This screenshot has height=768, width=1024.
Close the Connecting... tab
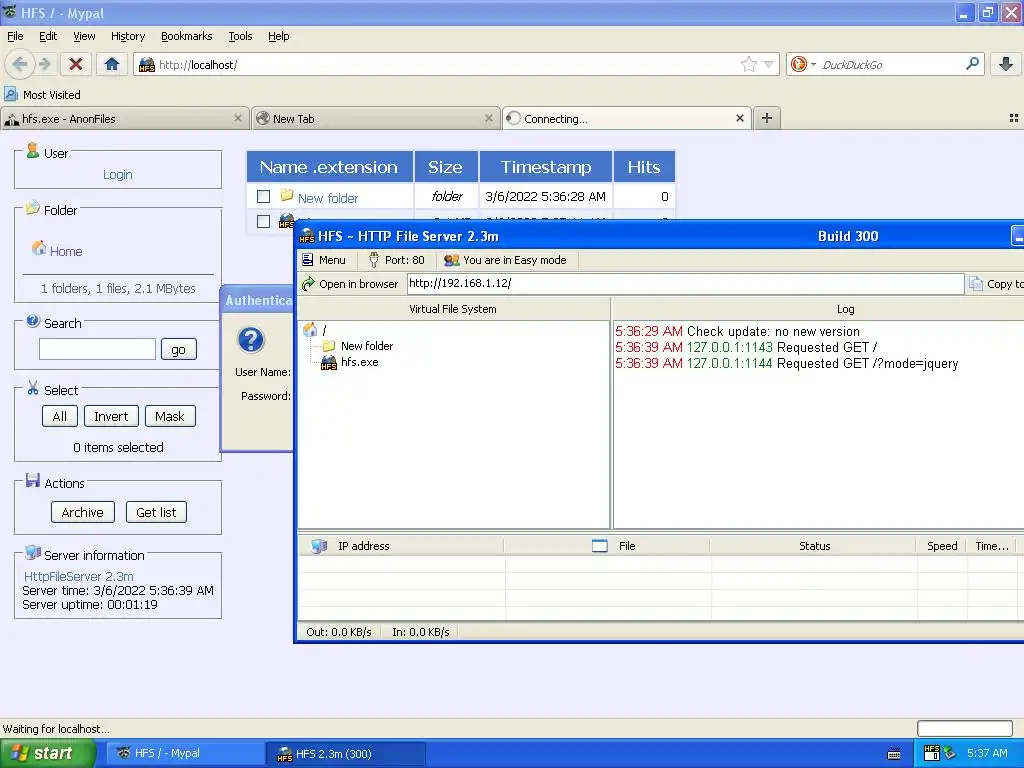[x=739, y=118]
